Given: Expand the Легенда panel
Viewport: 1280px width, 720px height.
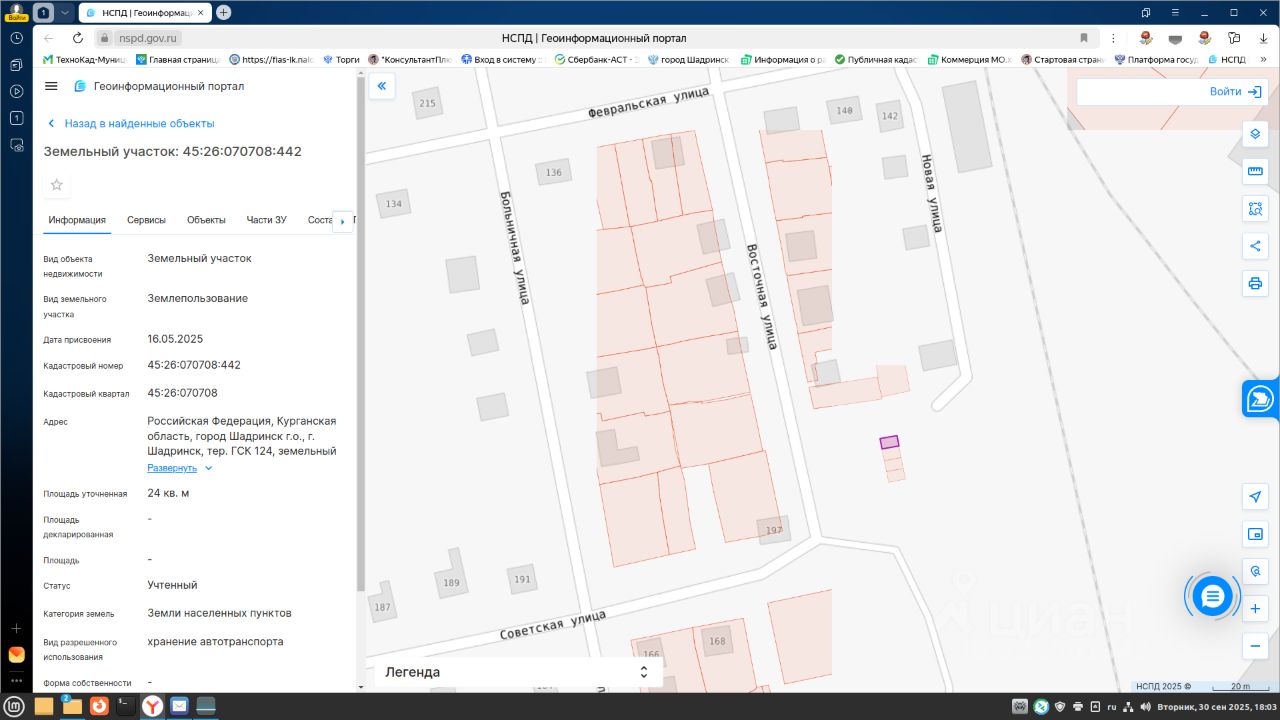Looking at the screenshot, I should [518, 672].
